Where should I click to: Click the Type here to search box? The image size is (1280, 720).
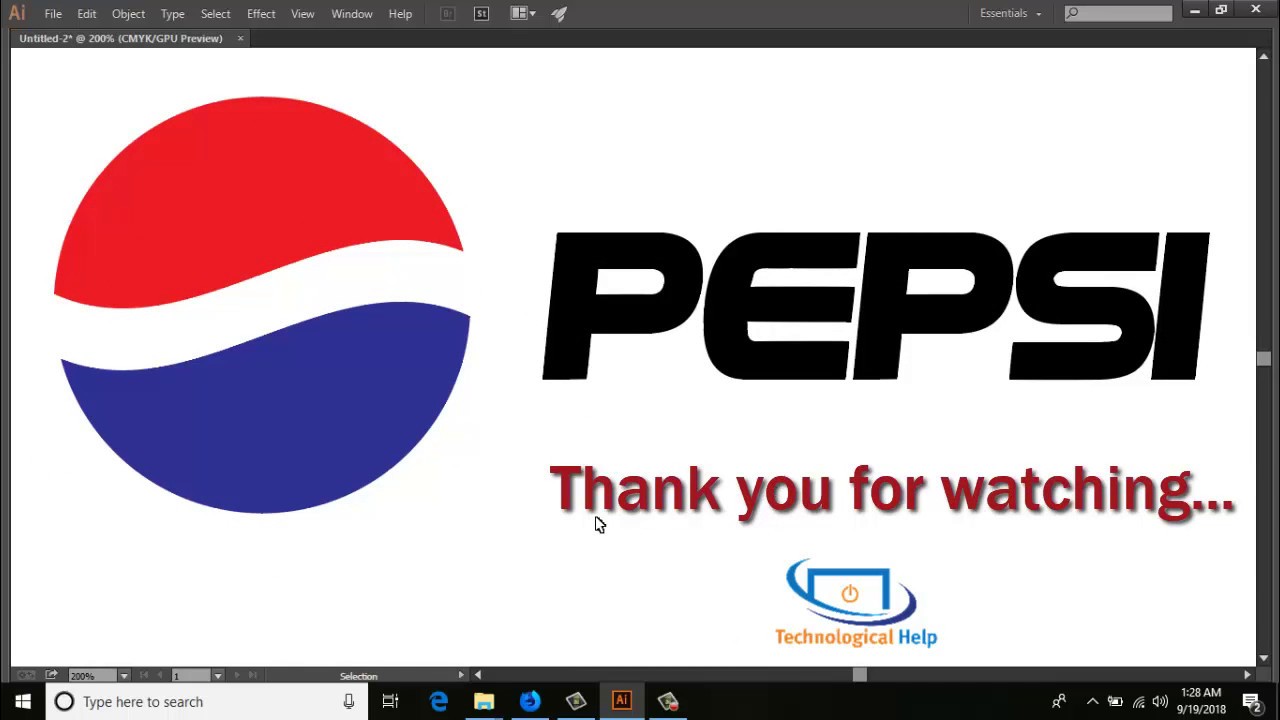[206, 701]
